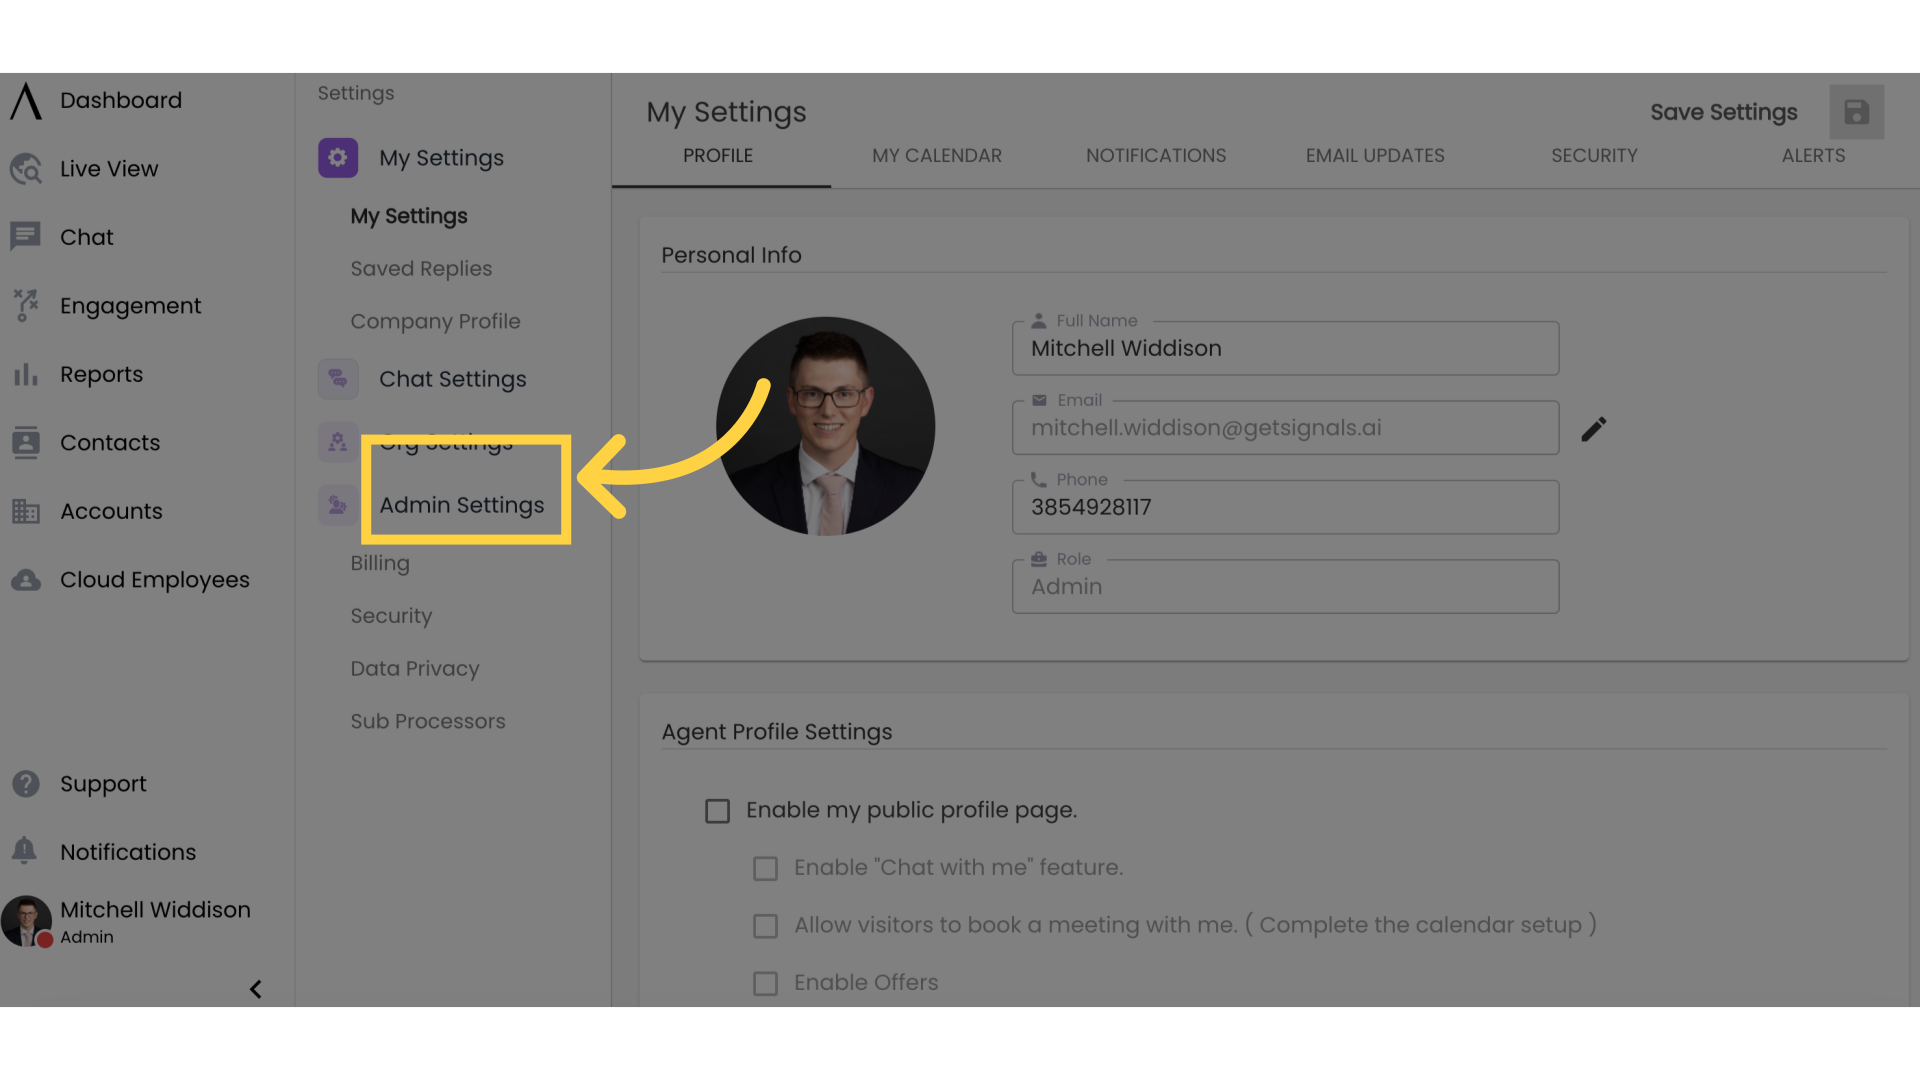Open Engagement from the sidebar label

click(130, 306)
